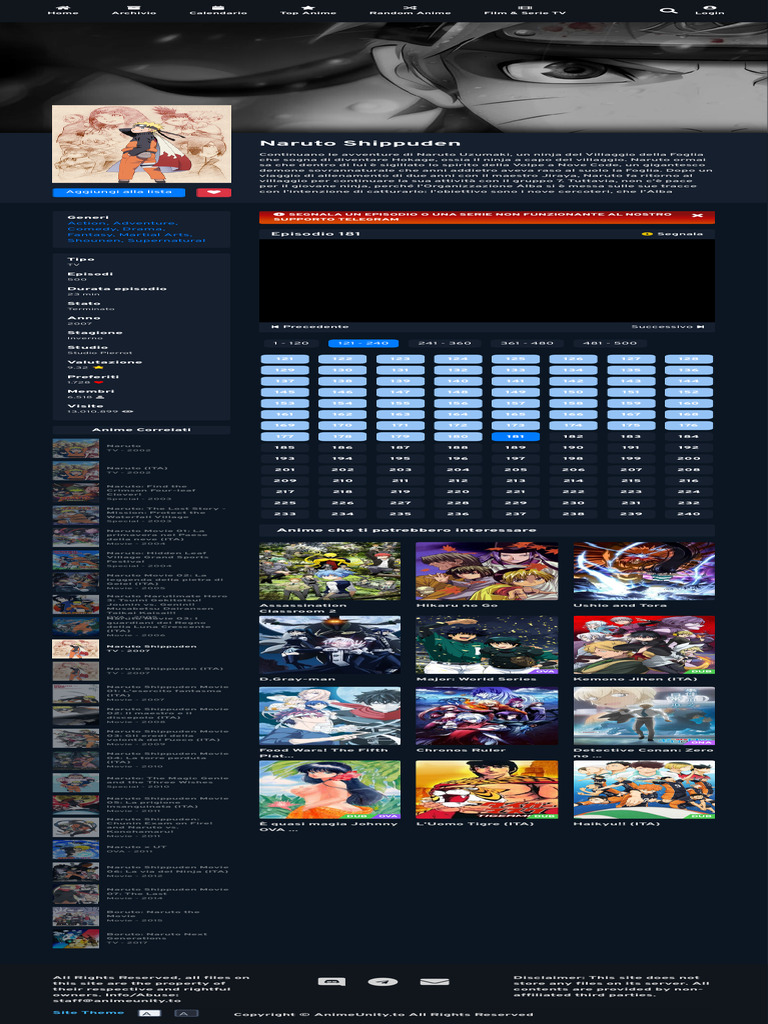Play episode 200
This screenshot has height=1024, width=768.
click(688, 459)
